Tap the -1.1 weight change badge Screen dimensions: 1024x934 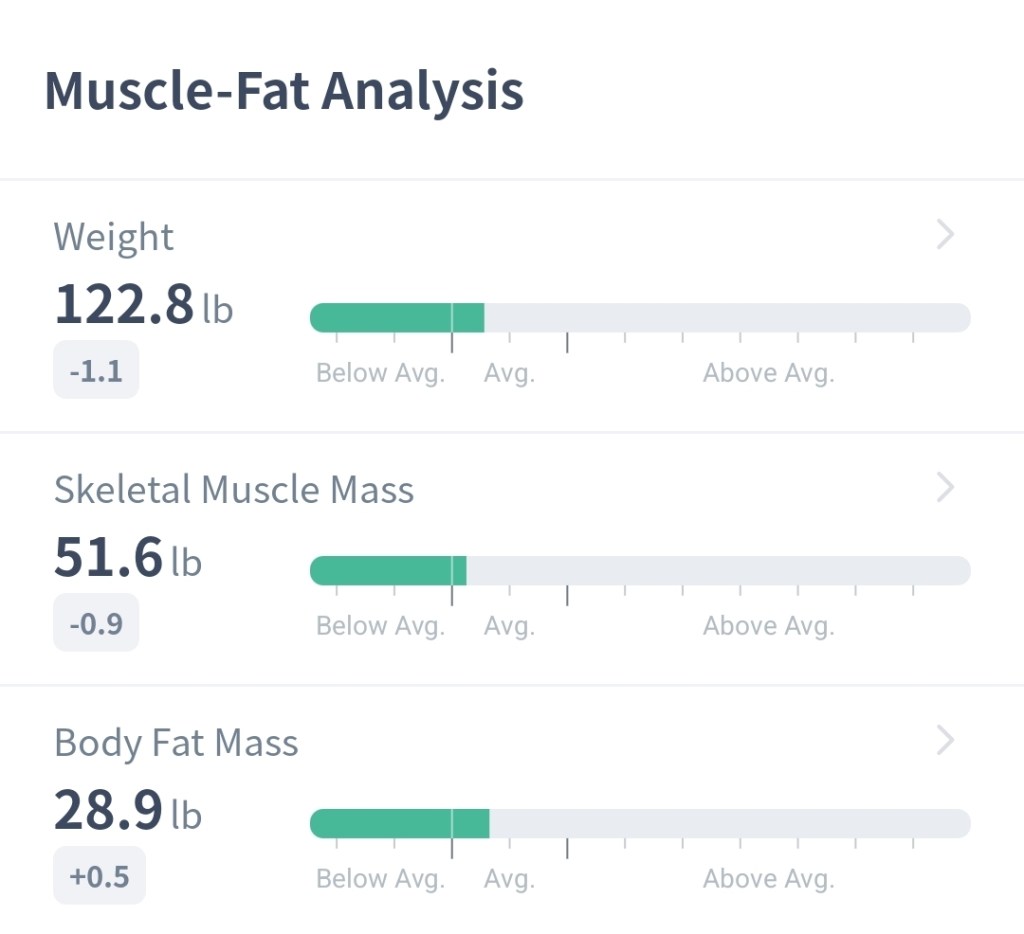(x=96, y=372)
